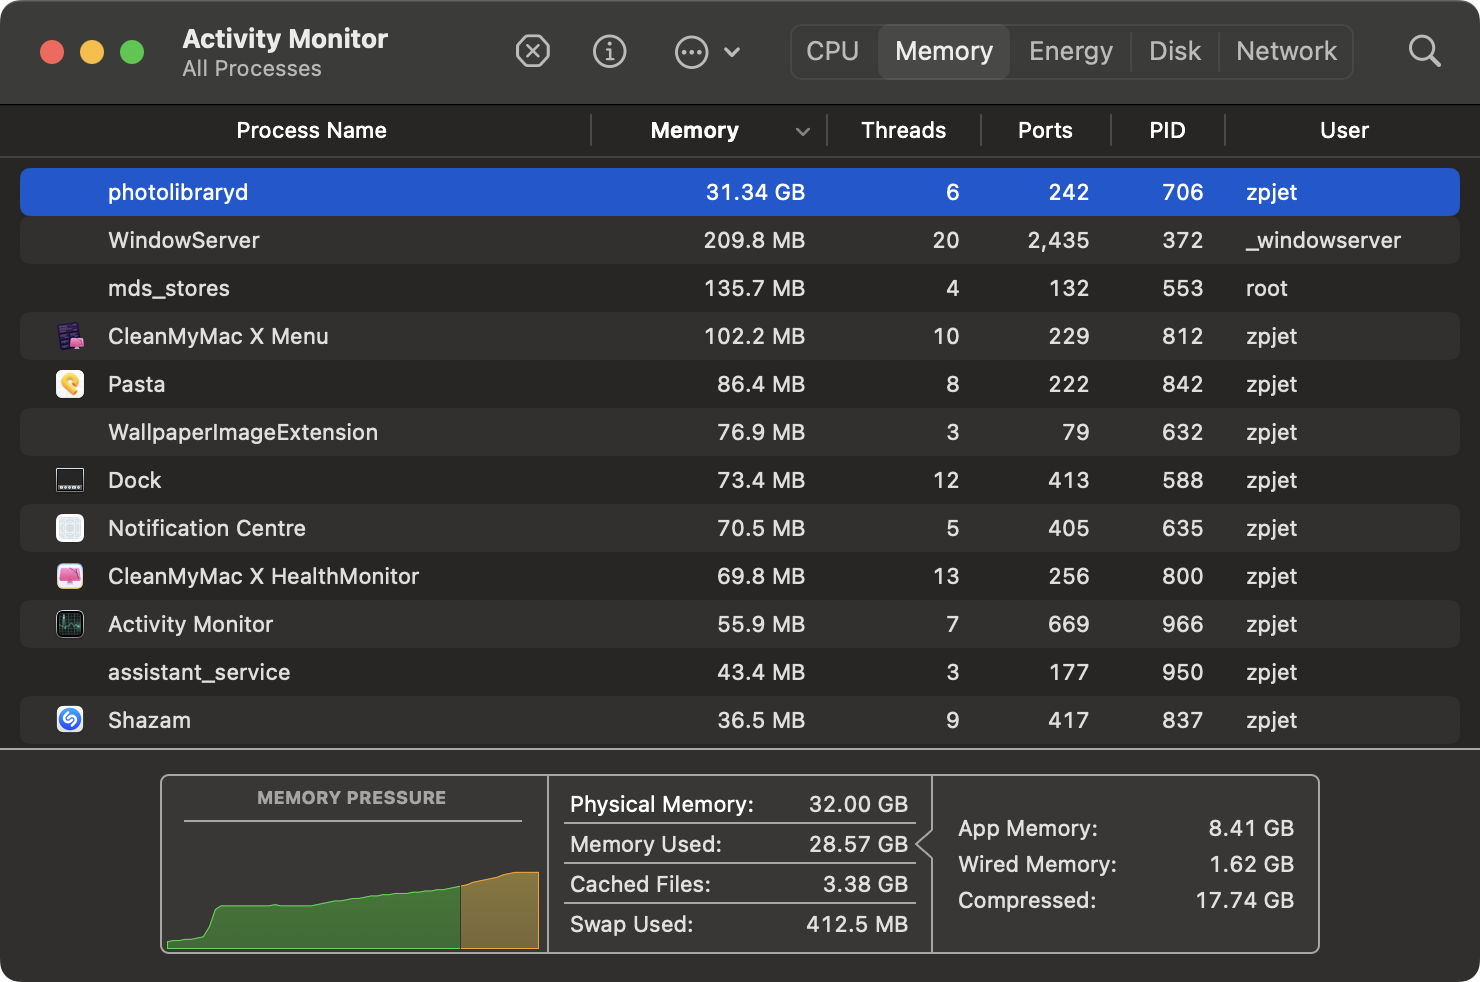Click the Dock process icon
Image resolution: width=1480 pixels, height=982 pixels.
[x=70, y=480]
